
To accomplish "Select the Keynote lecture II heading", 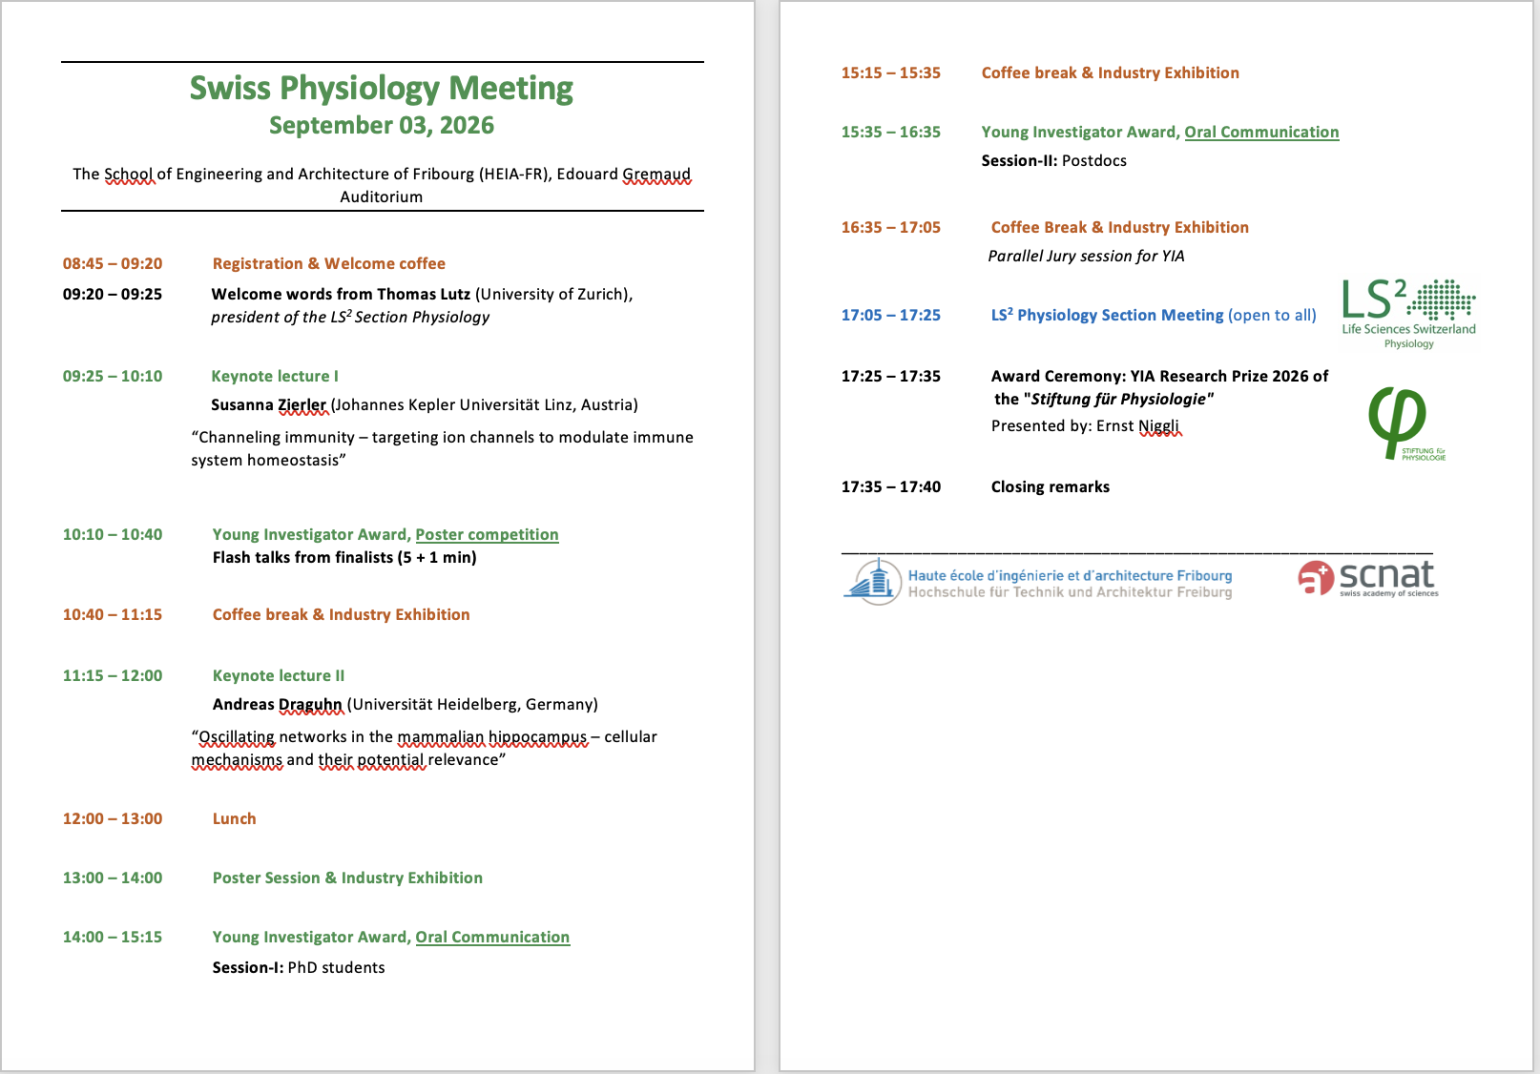I will [278, 676].
